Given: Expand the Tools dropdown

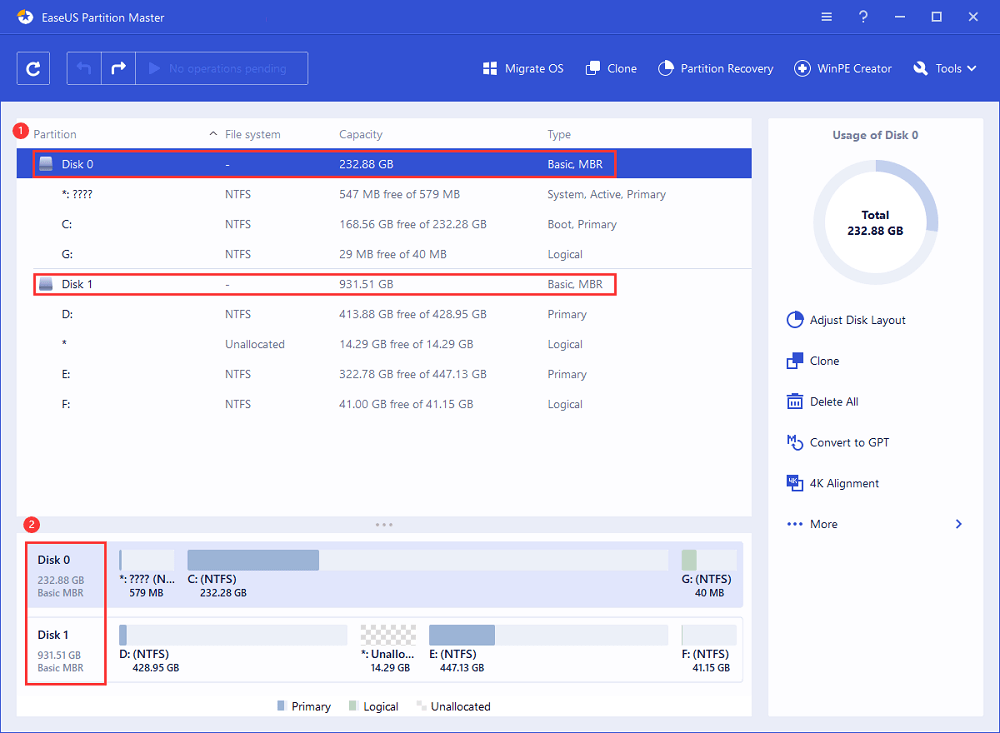Looking at the screenshot, I should pos(945,68).
